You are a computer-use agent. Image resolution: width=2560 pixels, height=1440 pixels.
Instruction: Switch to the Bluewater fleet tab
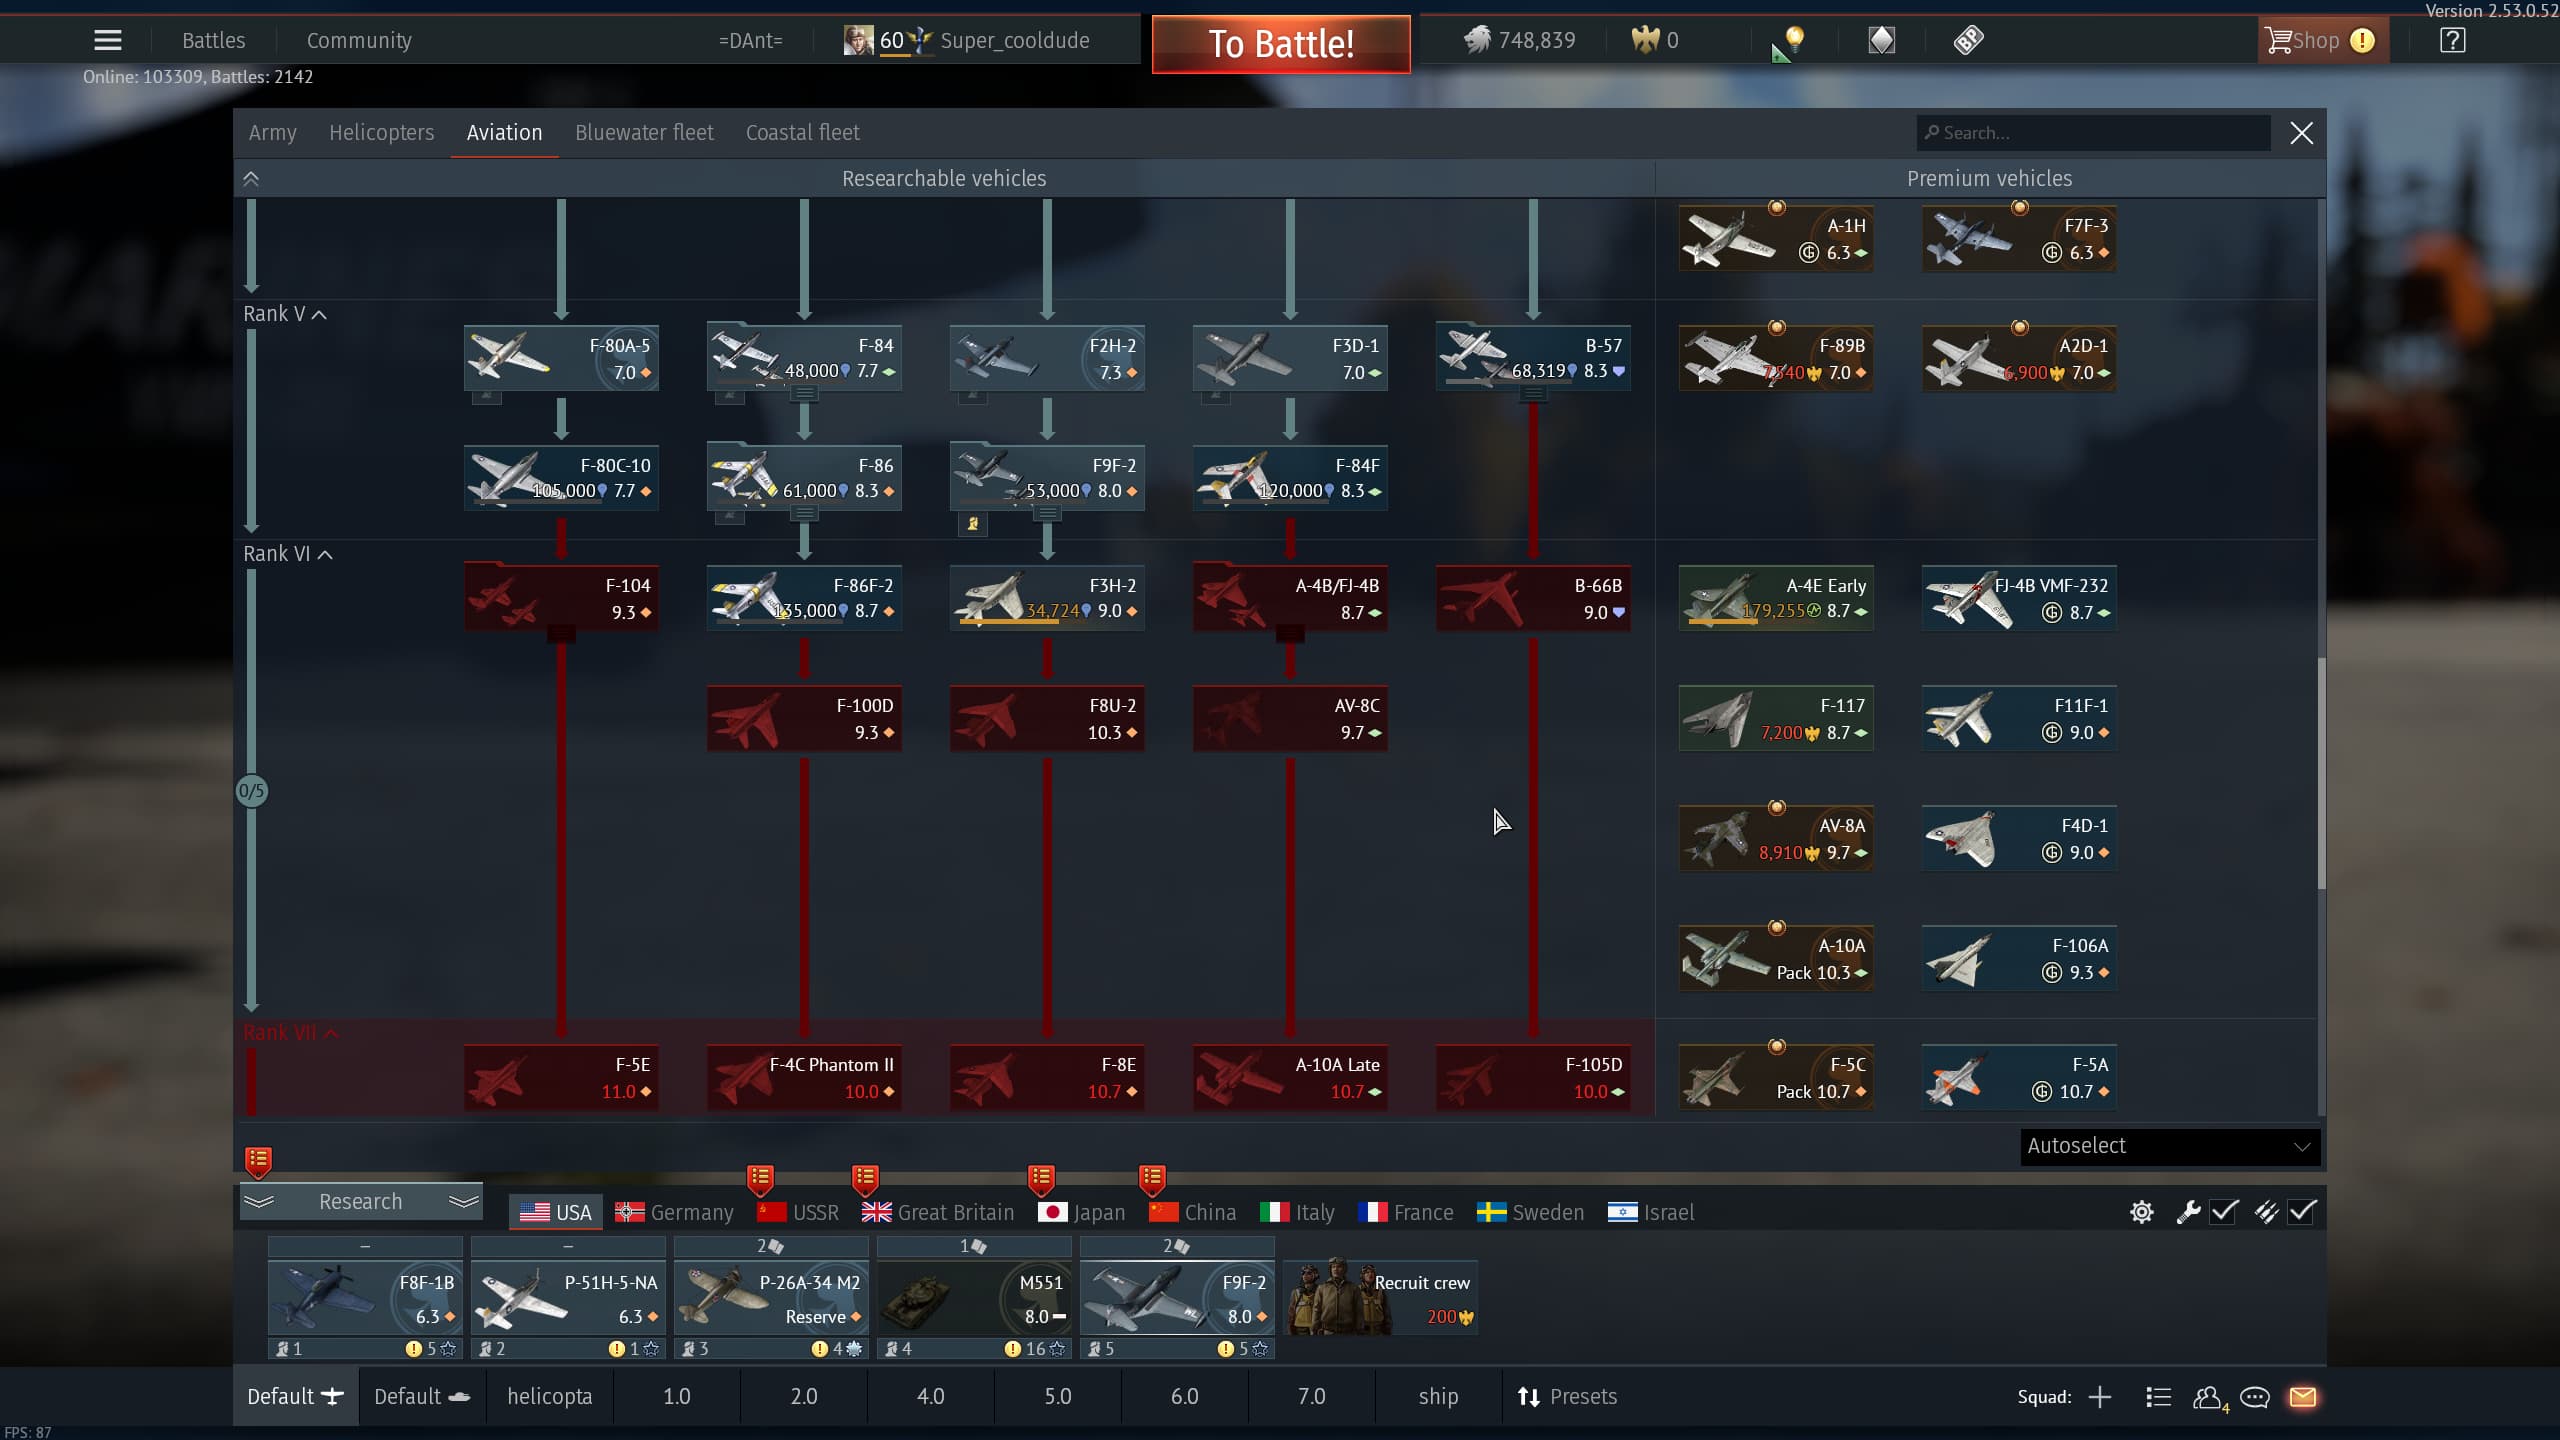(644, 133)
